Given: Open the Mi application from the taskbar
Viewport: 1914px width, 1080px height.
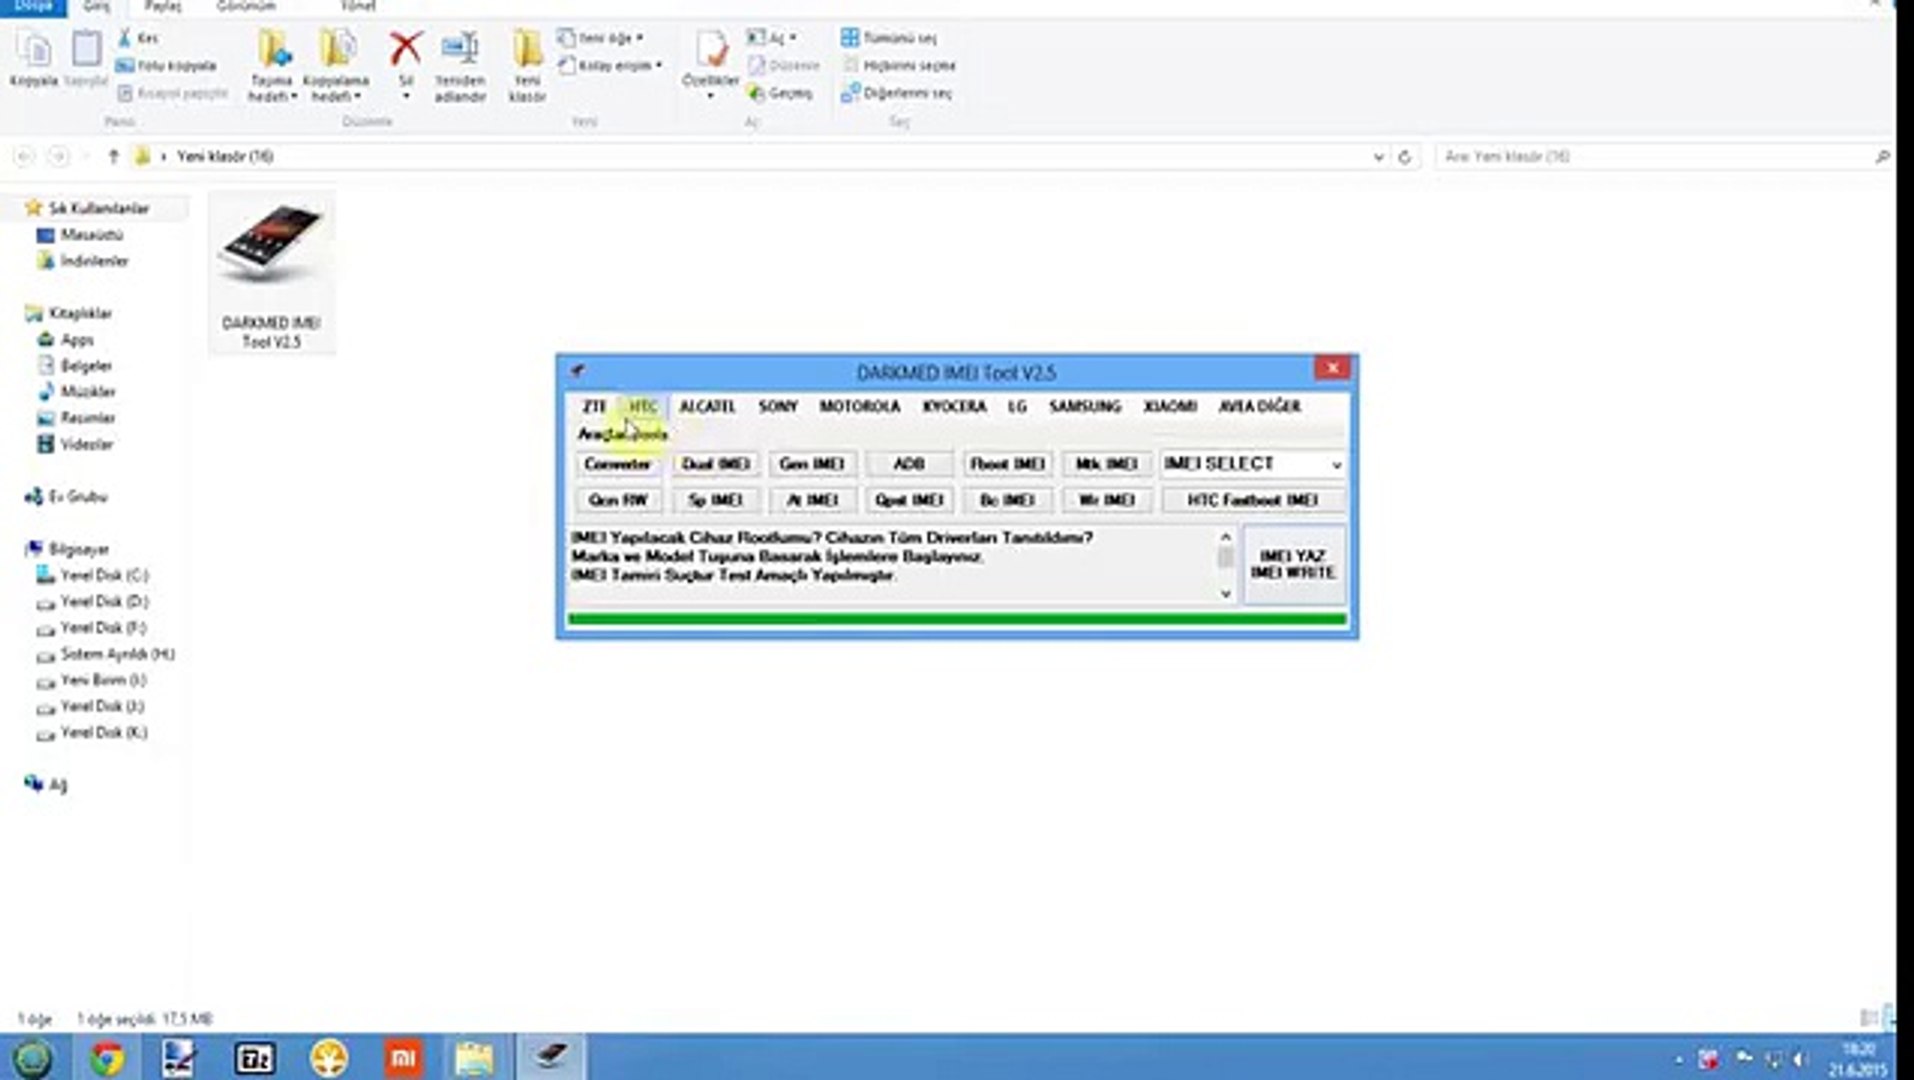Looking at the screenshot, I should click(x=402, y=1058).
